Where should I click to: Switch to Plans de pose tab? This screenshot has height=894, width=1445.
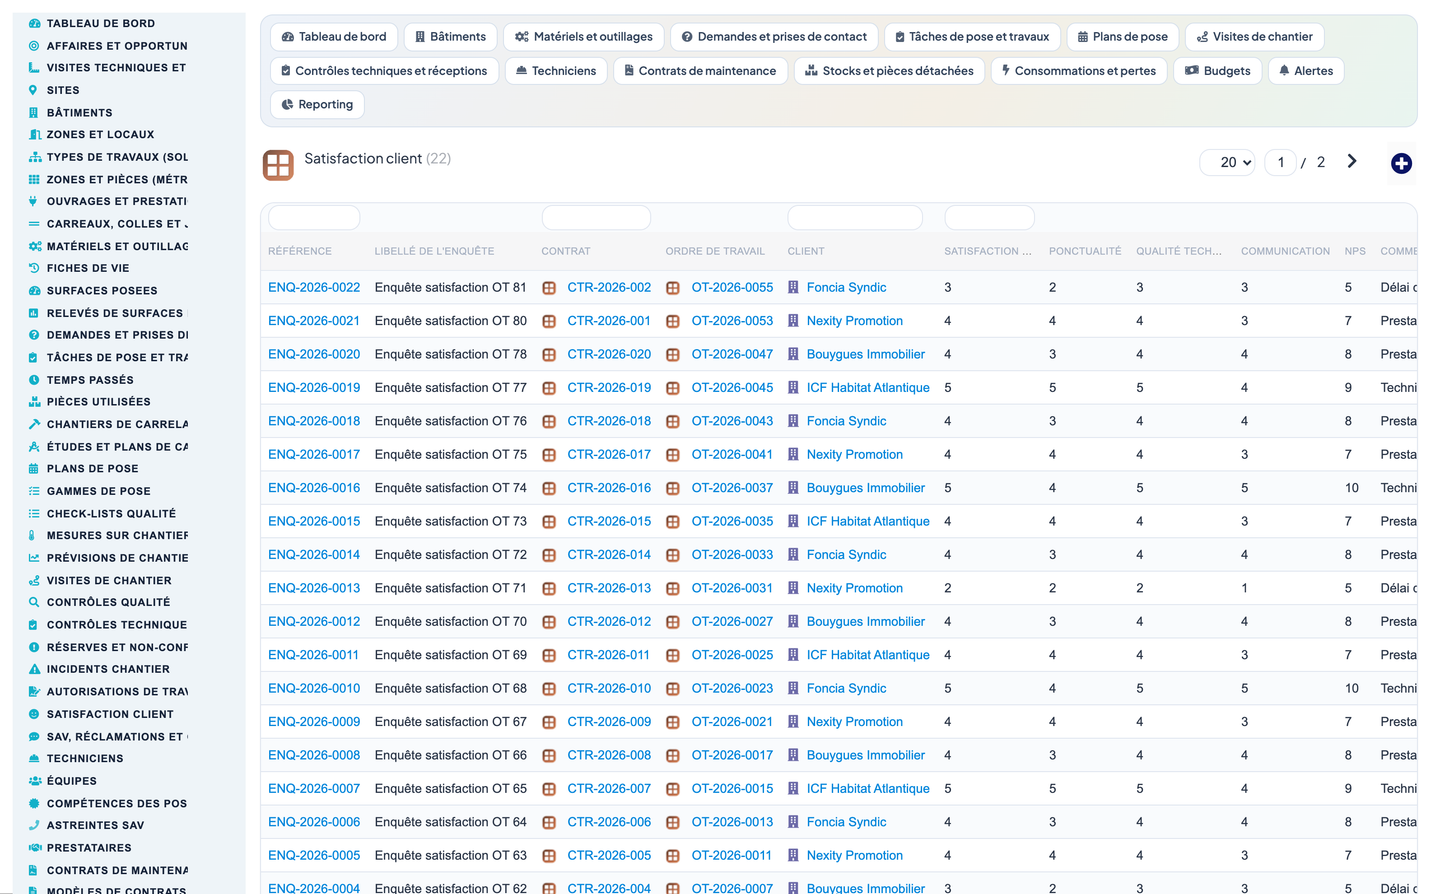click(1122, 37)
